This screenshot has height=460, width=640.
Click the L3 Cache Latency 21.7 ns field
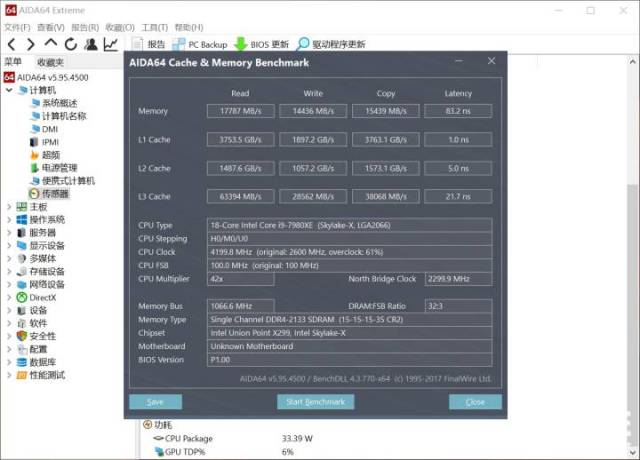(458, 196)
